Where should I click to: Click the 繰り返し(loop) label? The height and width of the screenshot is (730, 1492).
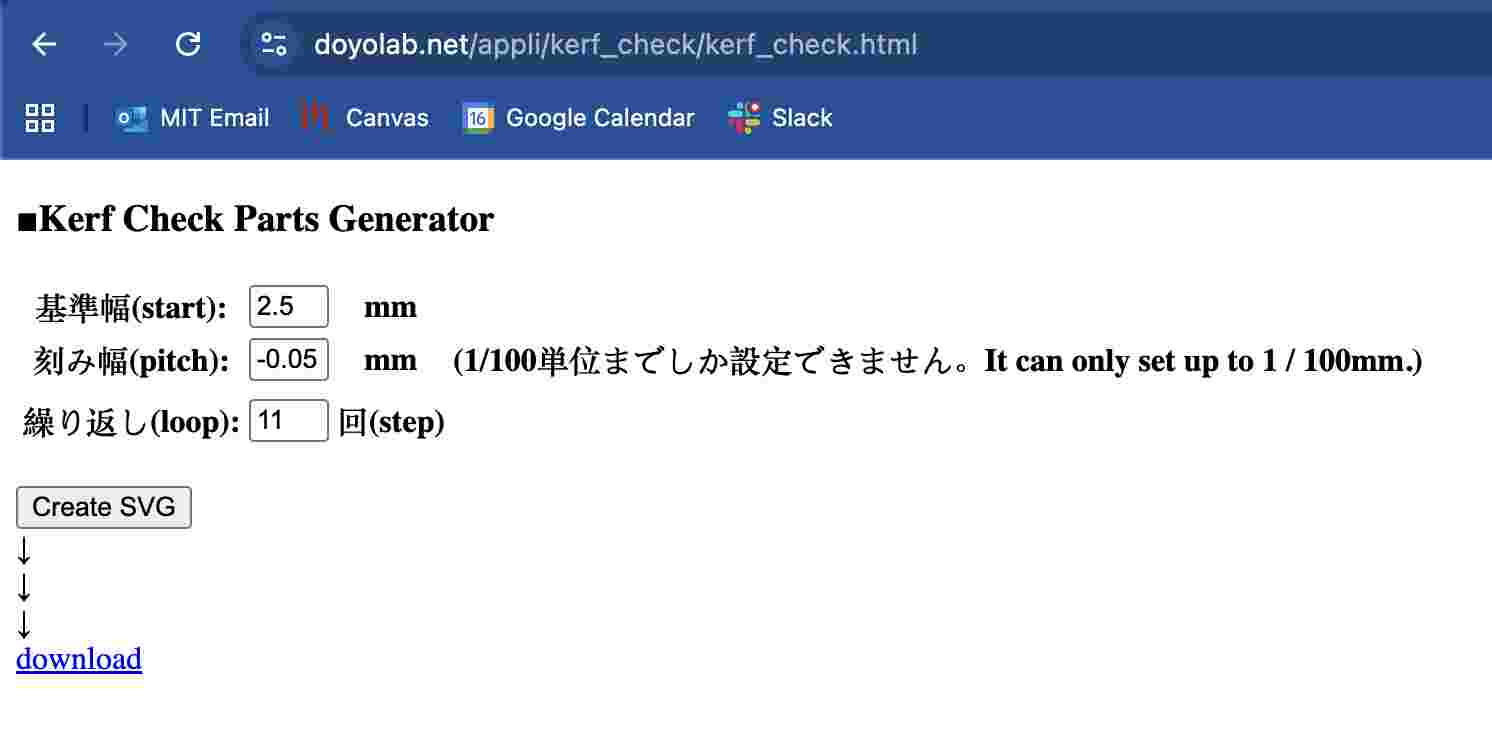[131, 423]
